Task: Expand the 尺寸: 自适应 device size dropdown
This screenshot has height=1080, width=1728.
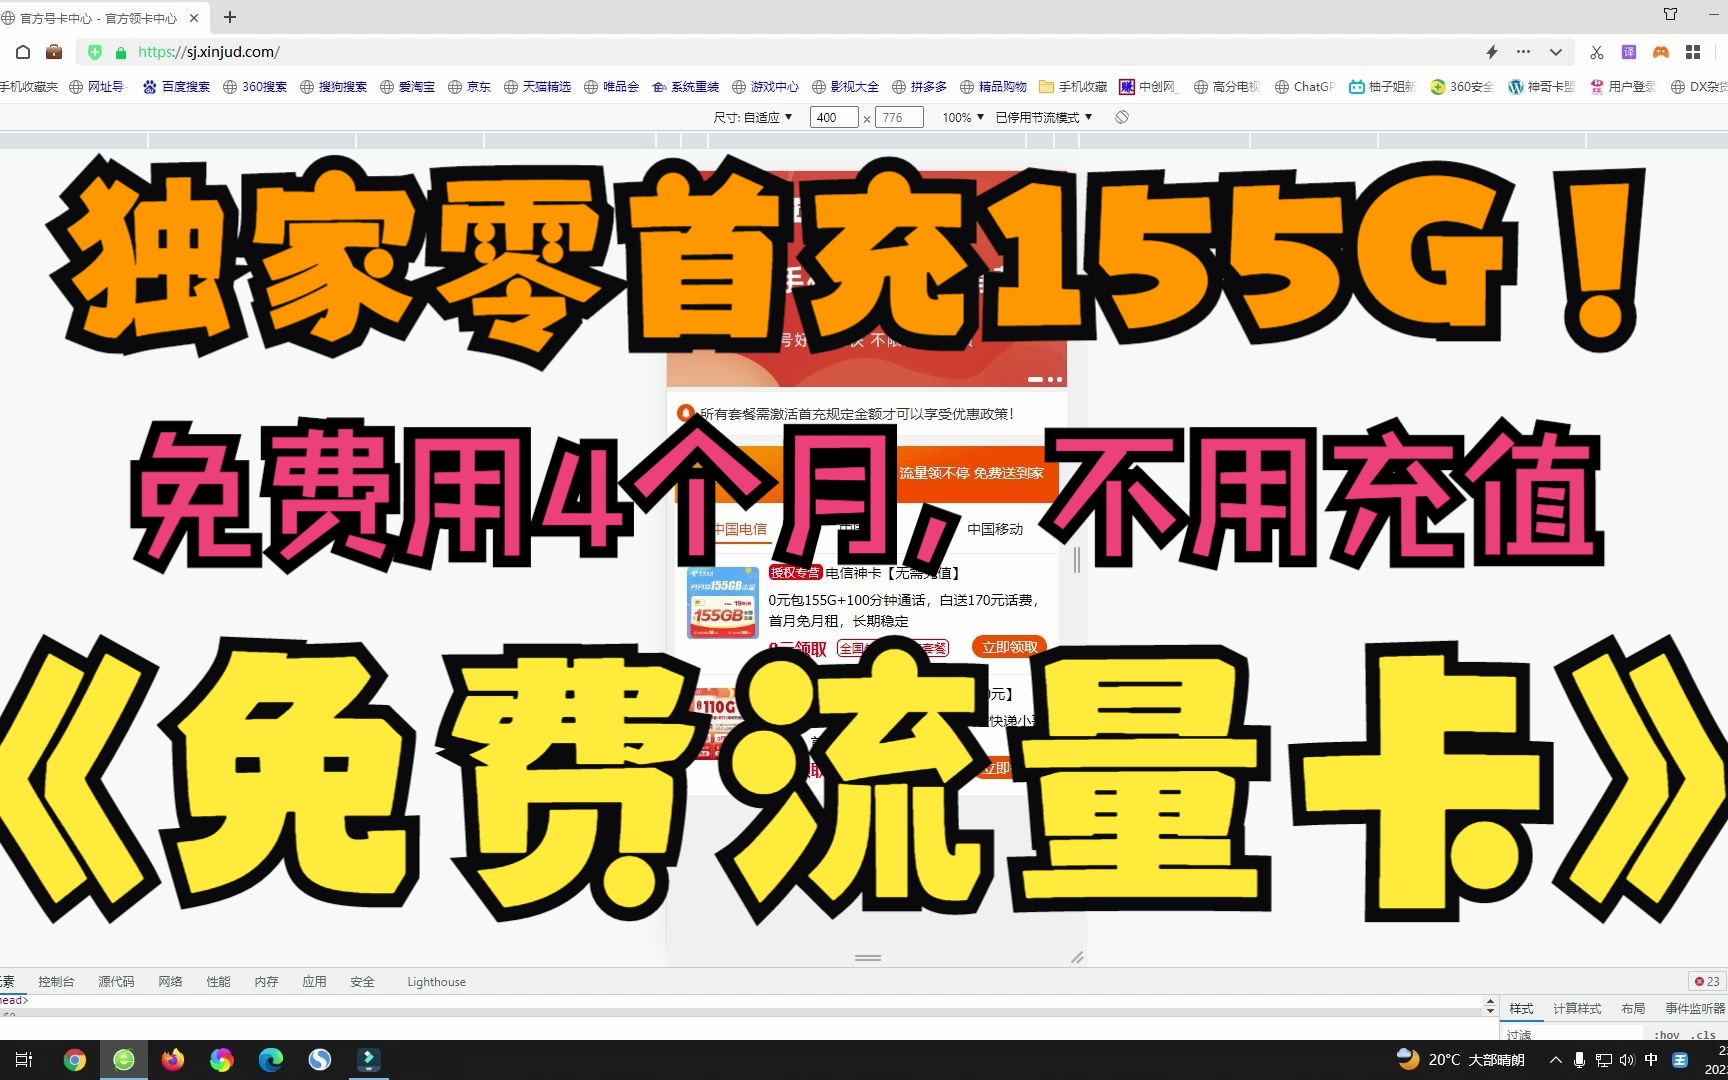Action: [x=753, y=117]
